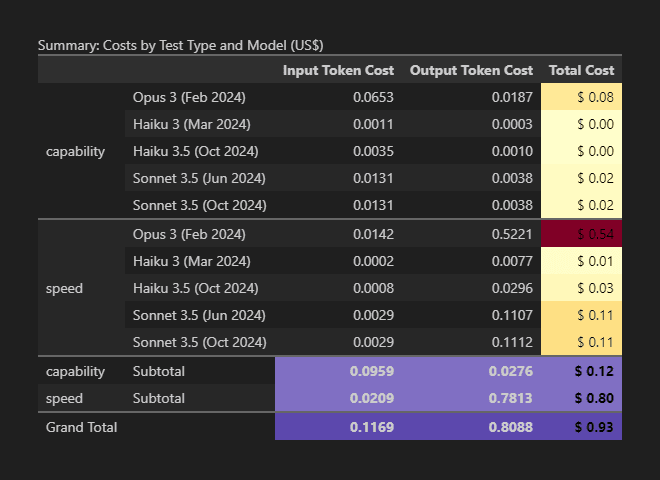
Task: Click the input cost value 0.0035
Action: [373, 151]
